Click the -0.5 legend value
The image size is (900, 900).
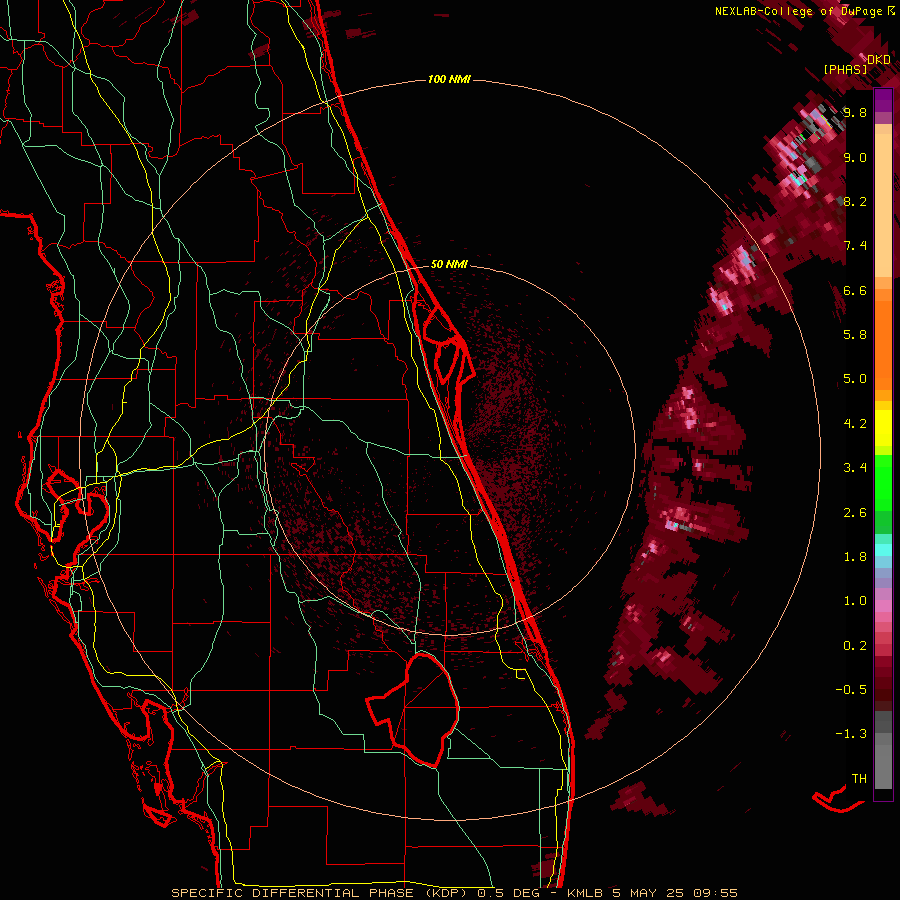851,690
